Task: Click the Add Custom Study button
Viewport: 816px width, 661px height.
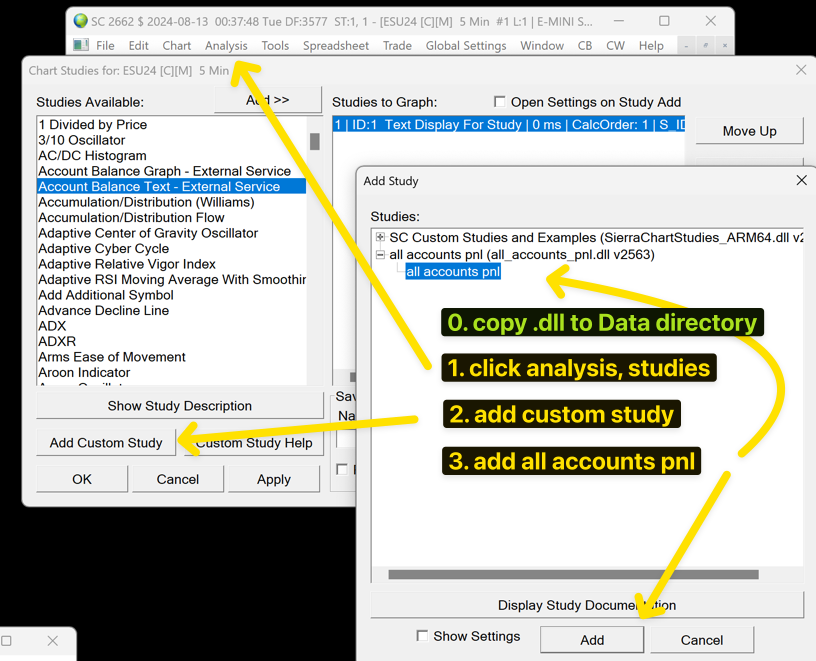Action: [106, 443]
